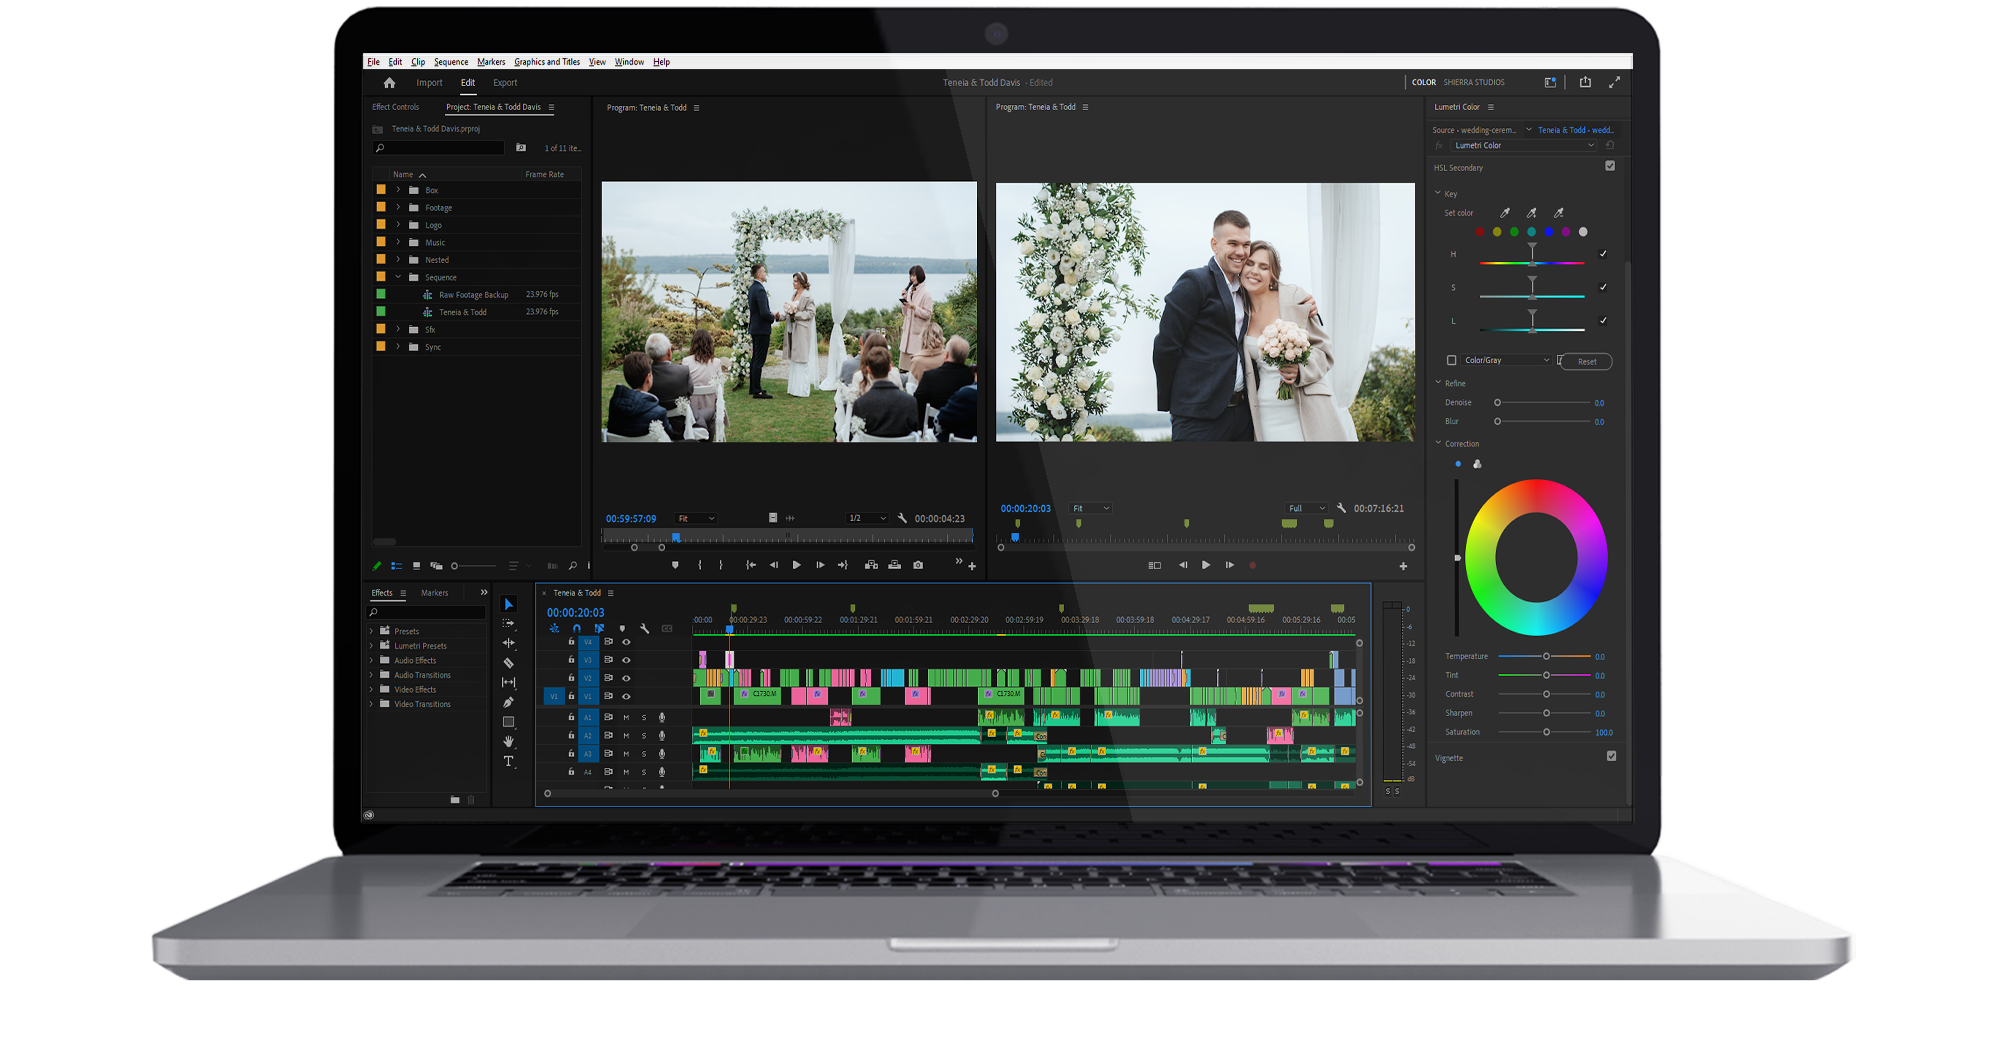Select the Type tool
The height and width of the screenshot is (1040, 2000).
coord(508,761)
